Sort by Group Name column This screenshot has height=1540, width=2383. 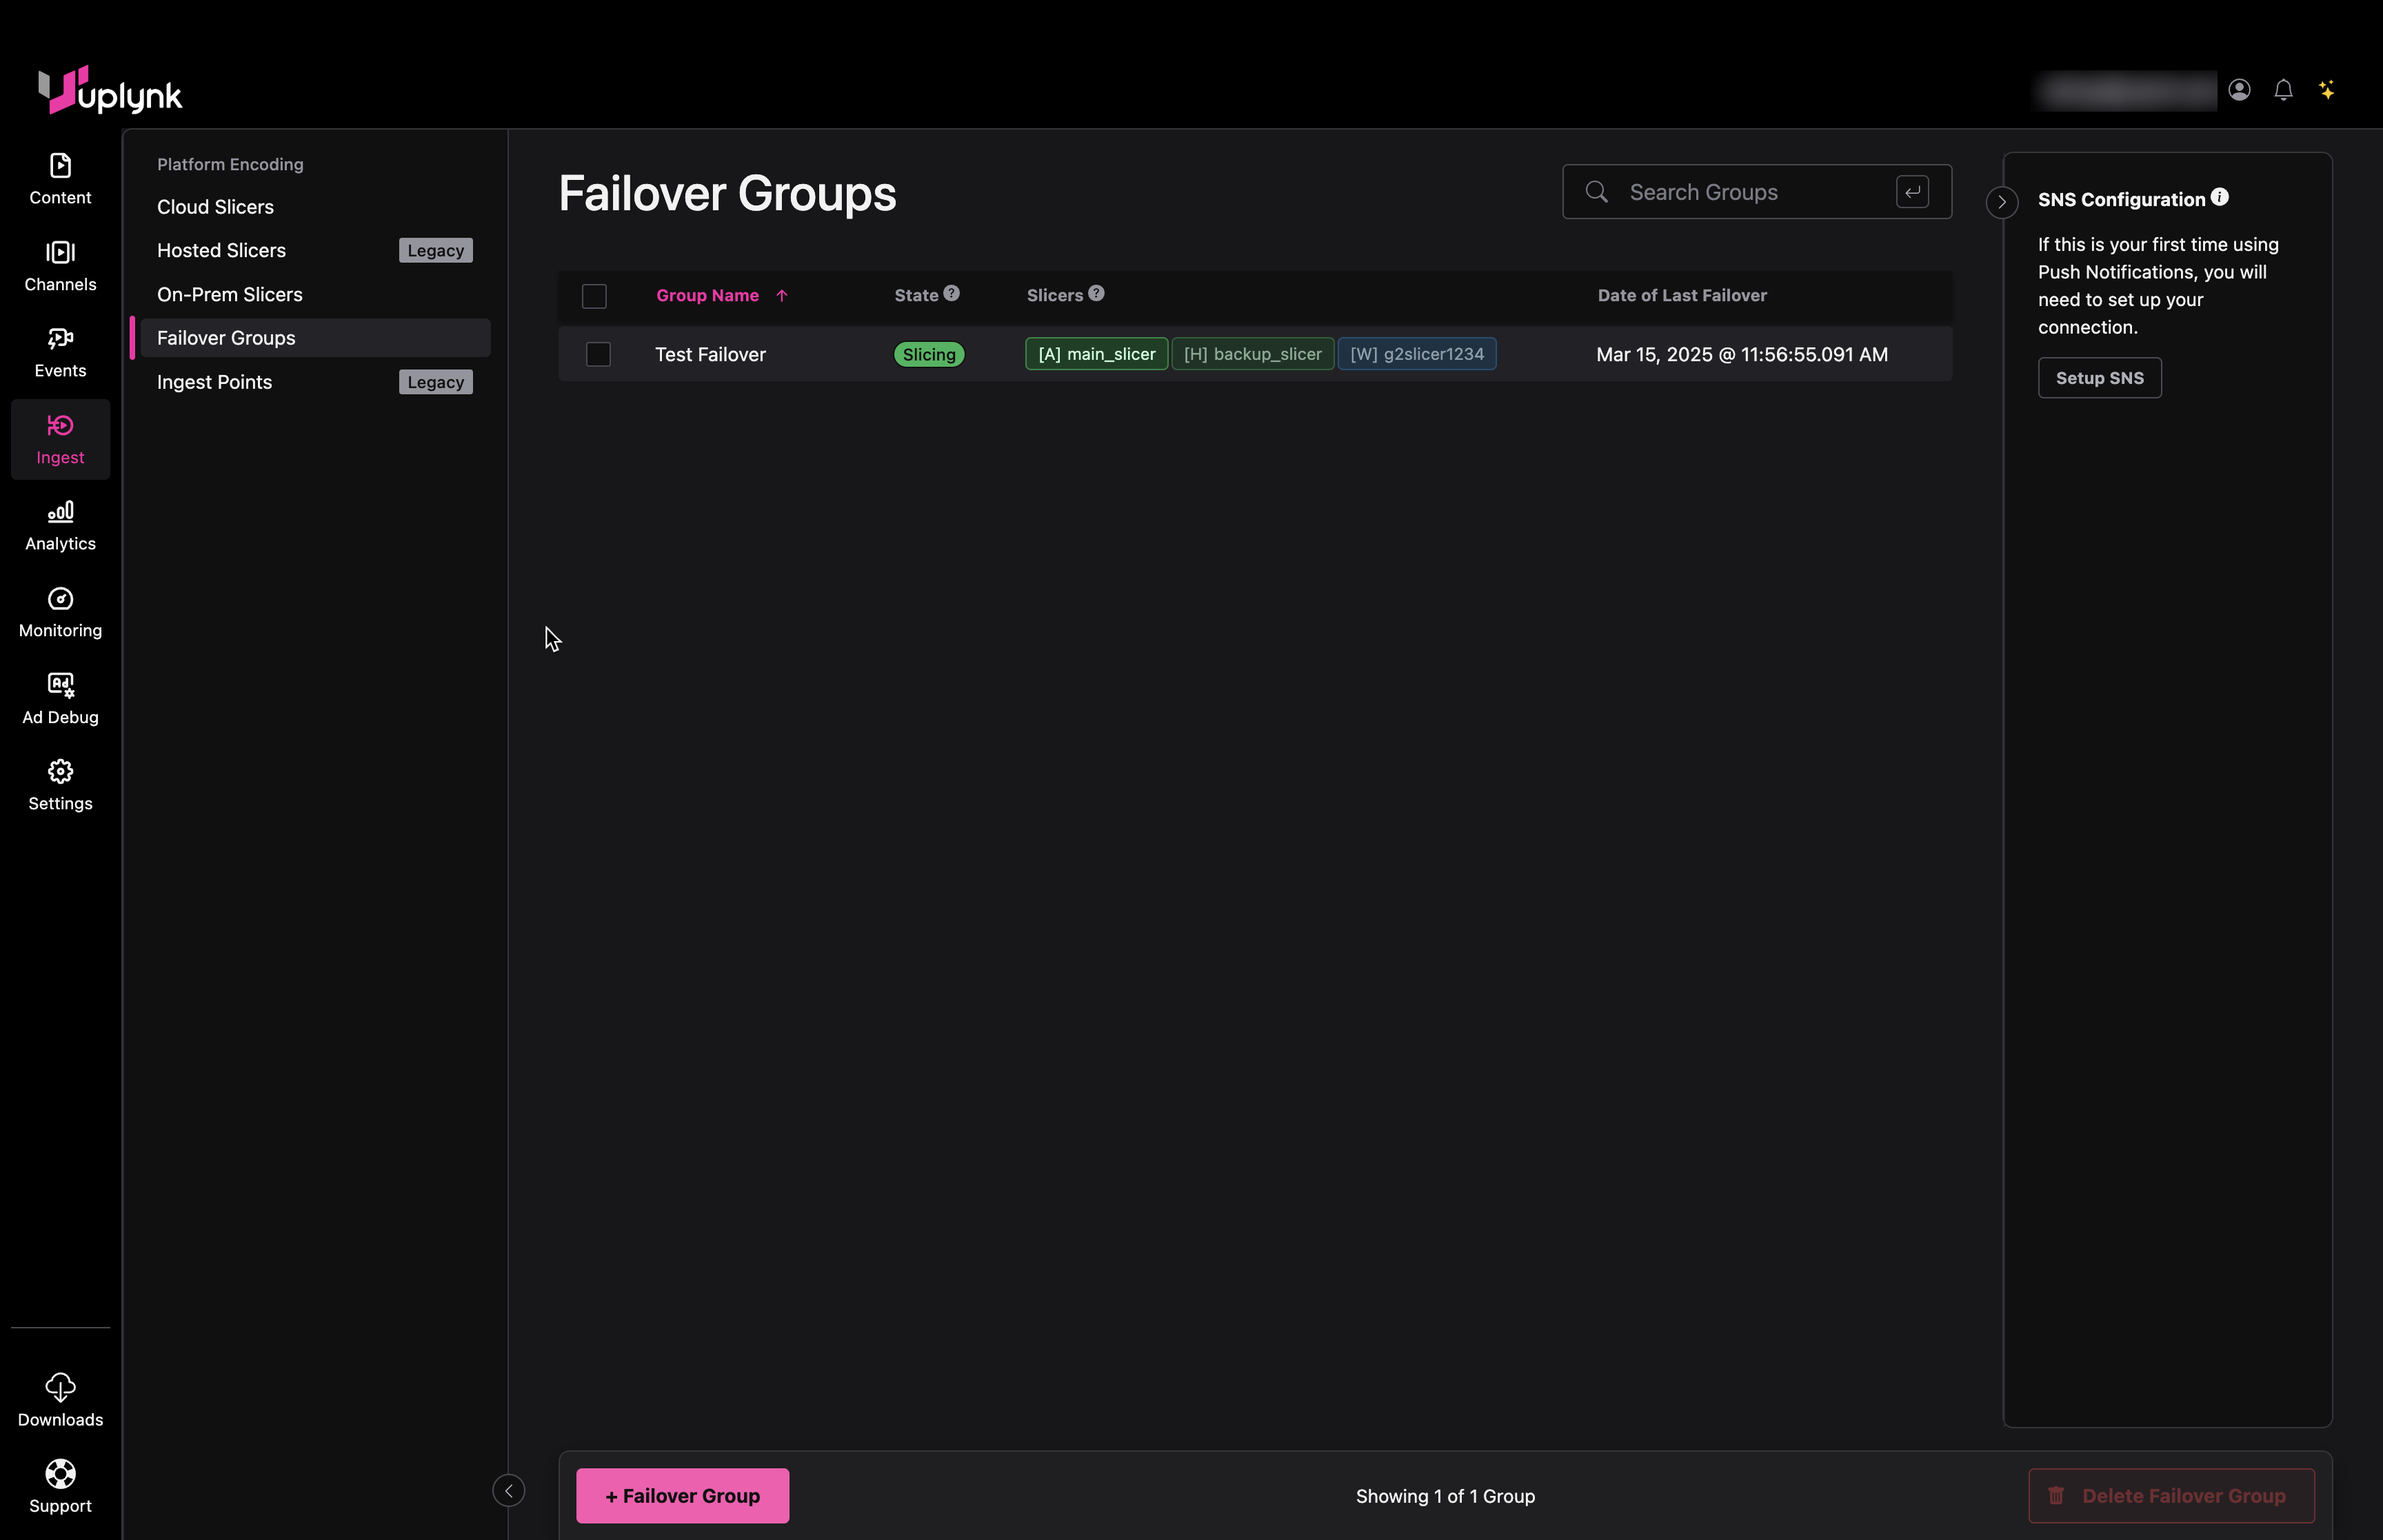click(708, 295)
